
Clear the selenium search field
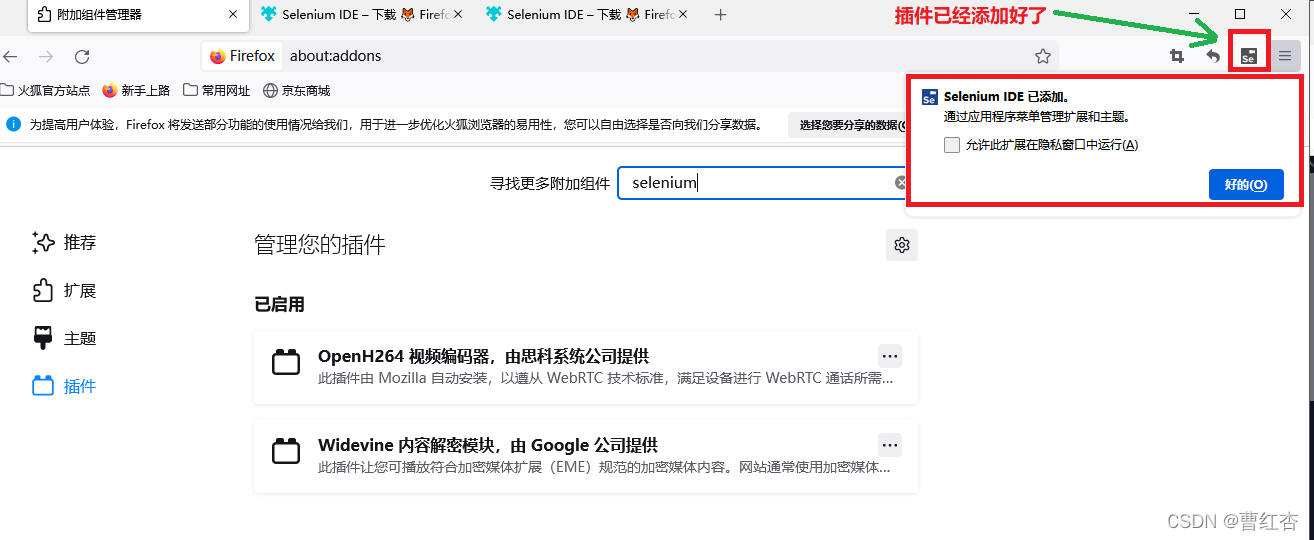click(901, 183)
